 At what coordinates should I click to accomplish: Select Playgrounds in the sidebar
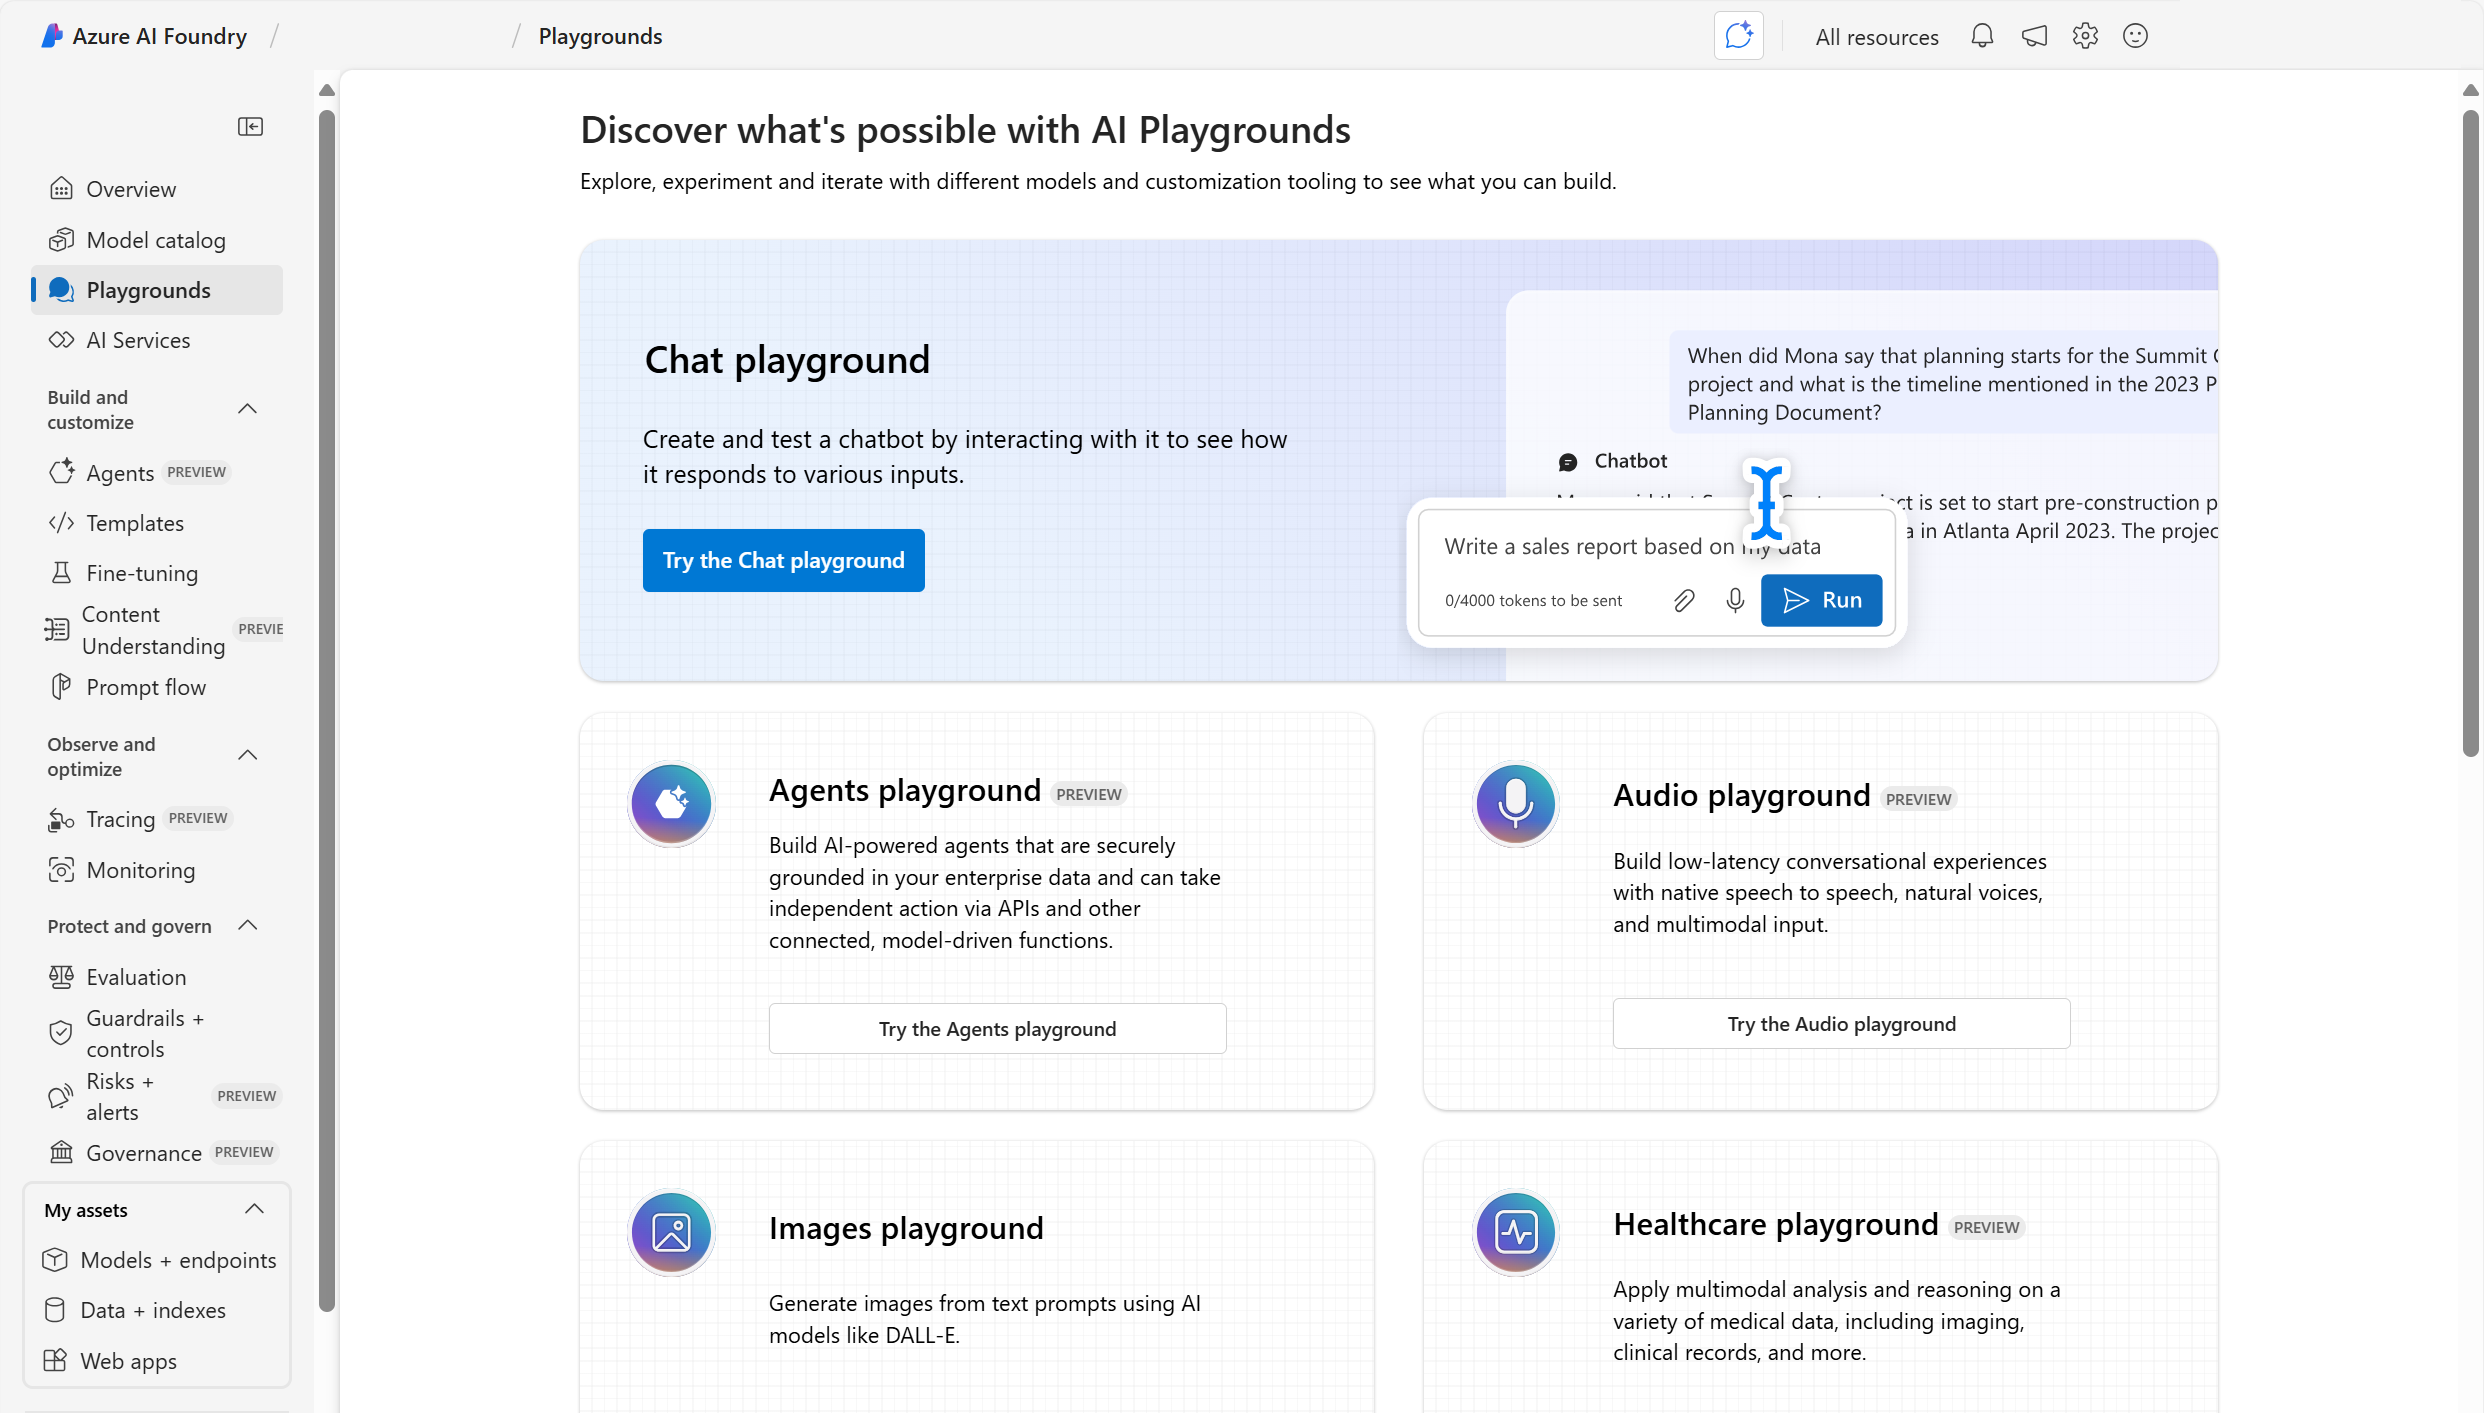pos(157,290)
